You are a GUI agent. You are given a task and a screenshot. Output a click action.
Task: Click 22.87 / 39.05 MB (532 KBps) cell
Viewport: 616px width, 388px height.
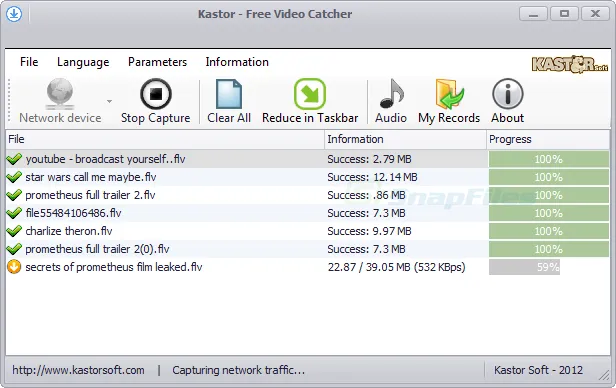click(397, 267)
